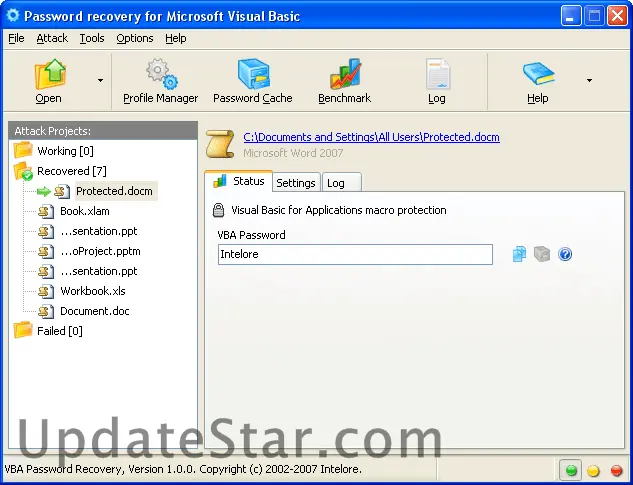Open the Options menu
Image resolution: width=633 pixels, height=485 pixels.
click(x=135, y=38)
